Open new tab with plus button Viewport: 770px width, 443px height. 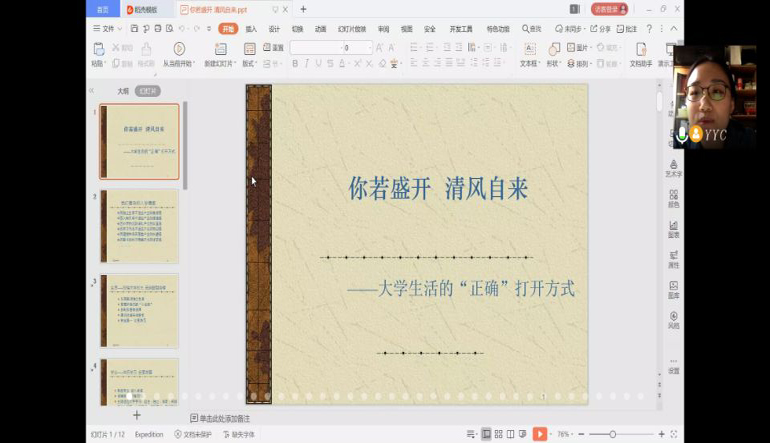[x=303, y=9]
